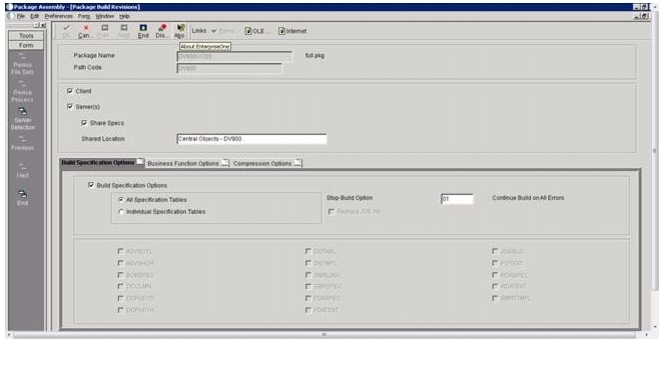The image size is (659, 366).
Task: Open the Preferences menu
Action: click(x=58, y=16)
